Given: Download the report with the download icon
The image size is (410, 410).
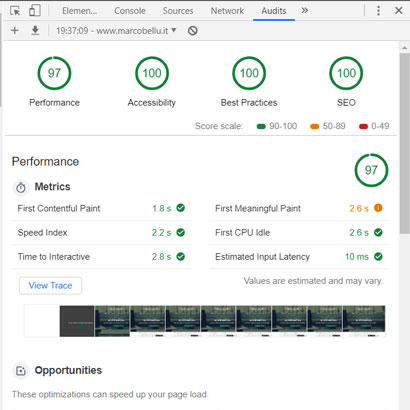Looking at the screenshot, I should coord(35,31).
